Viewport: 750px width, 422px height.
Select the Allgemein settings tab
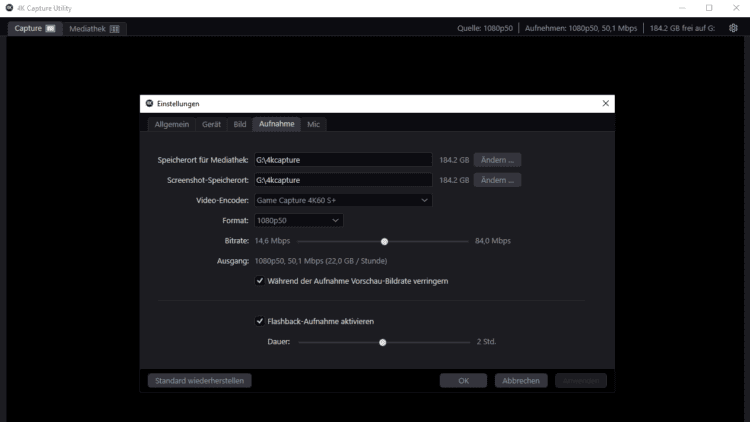pos(171,124)
